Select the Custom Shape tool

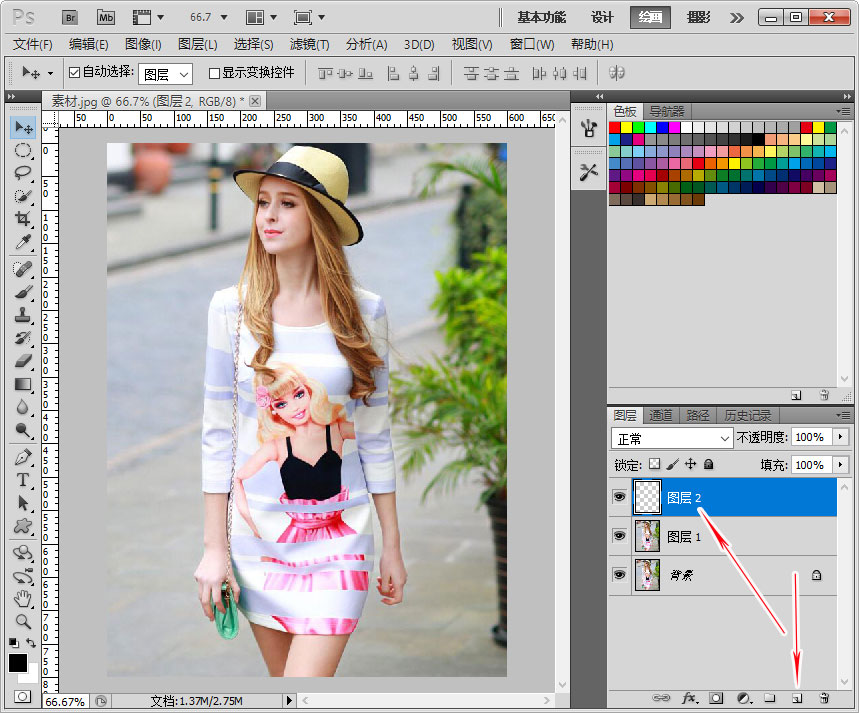(23, 526)
